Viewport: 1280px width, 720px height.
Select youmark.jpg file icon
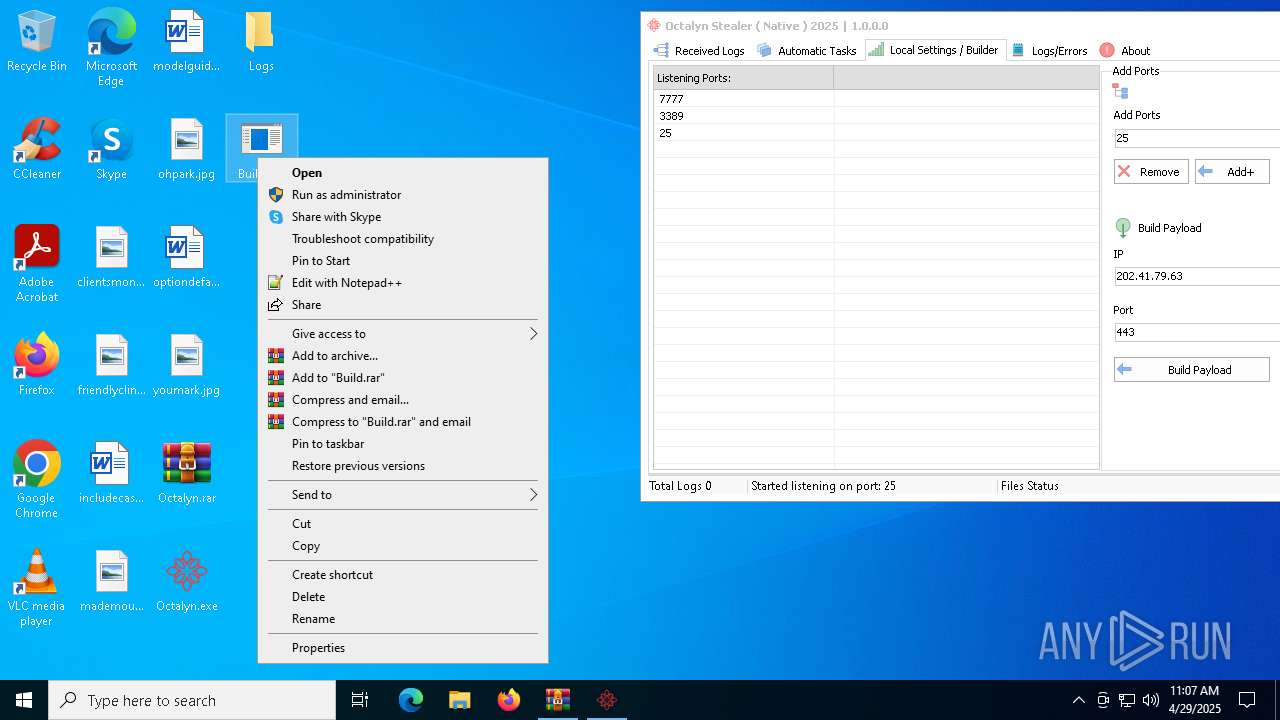tap(186, 366)
